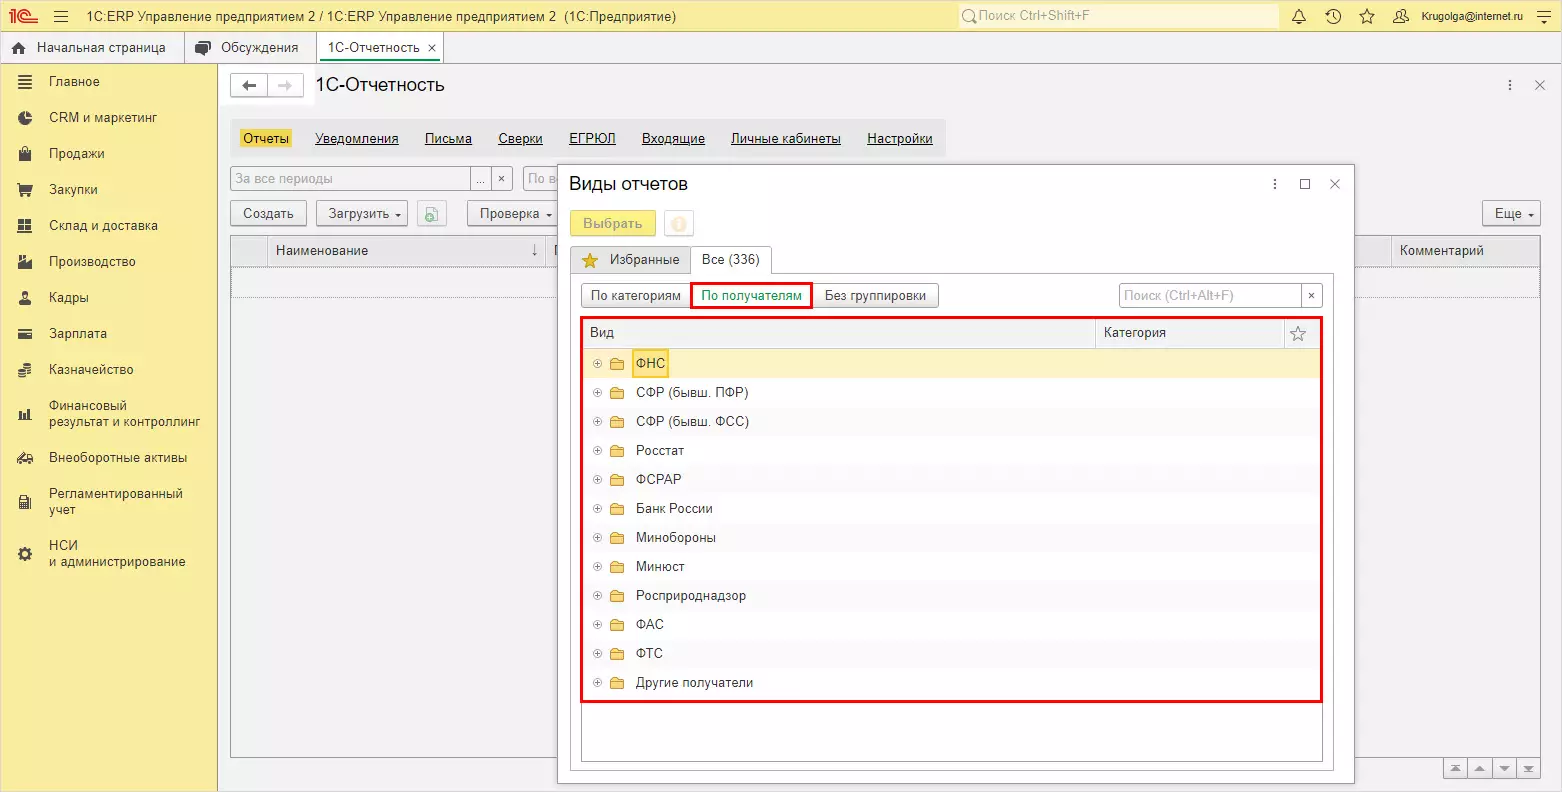Click the notifications bell icon

pos(1299,16)
